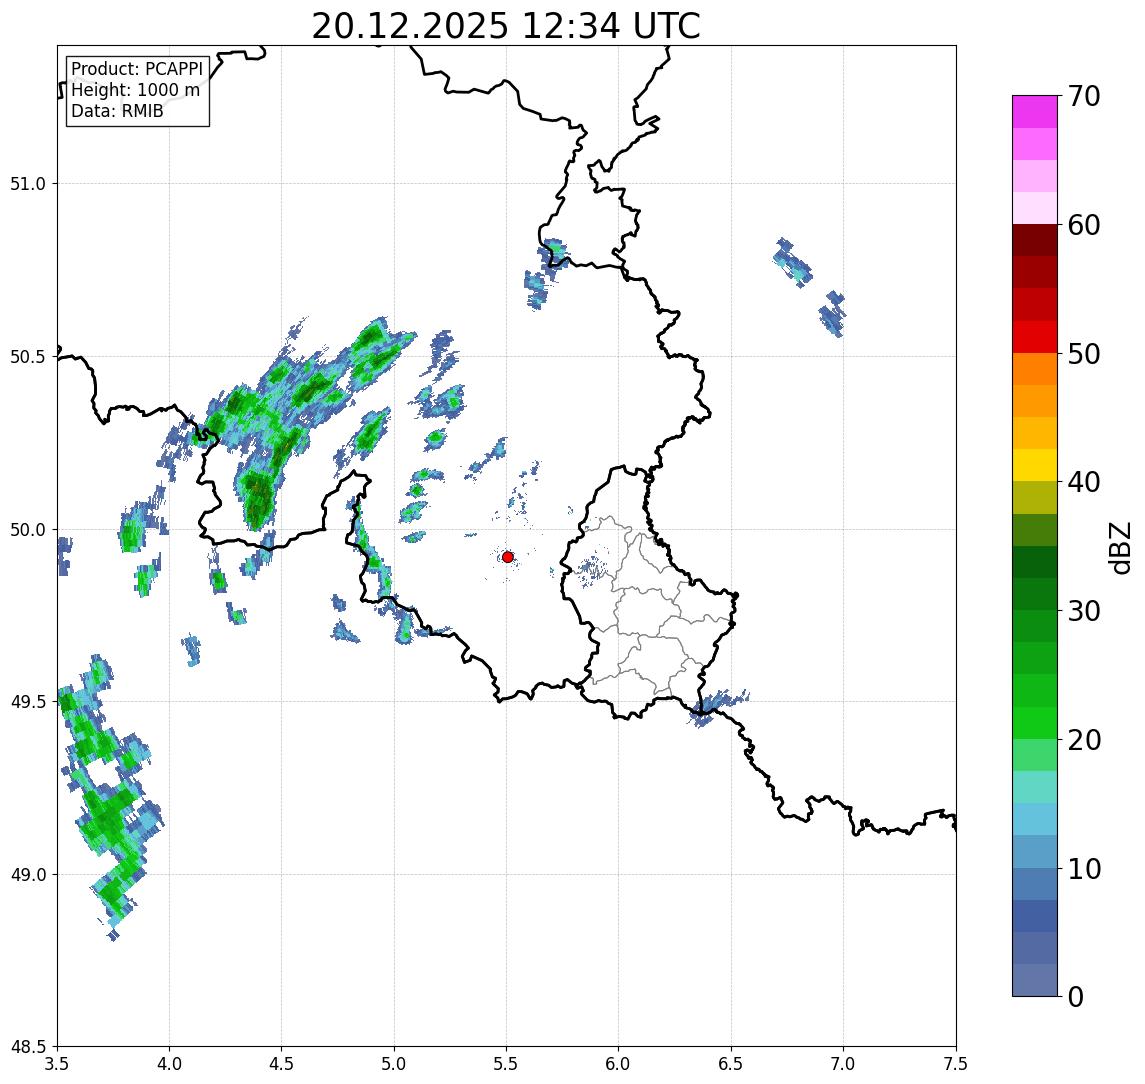Image resolution: width=1145 pixels, height=1084 pixels.
Task: Click the bright green colorbar segment just above 20
Action: [1035, 723]
